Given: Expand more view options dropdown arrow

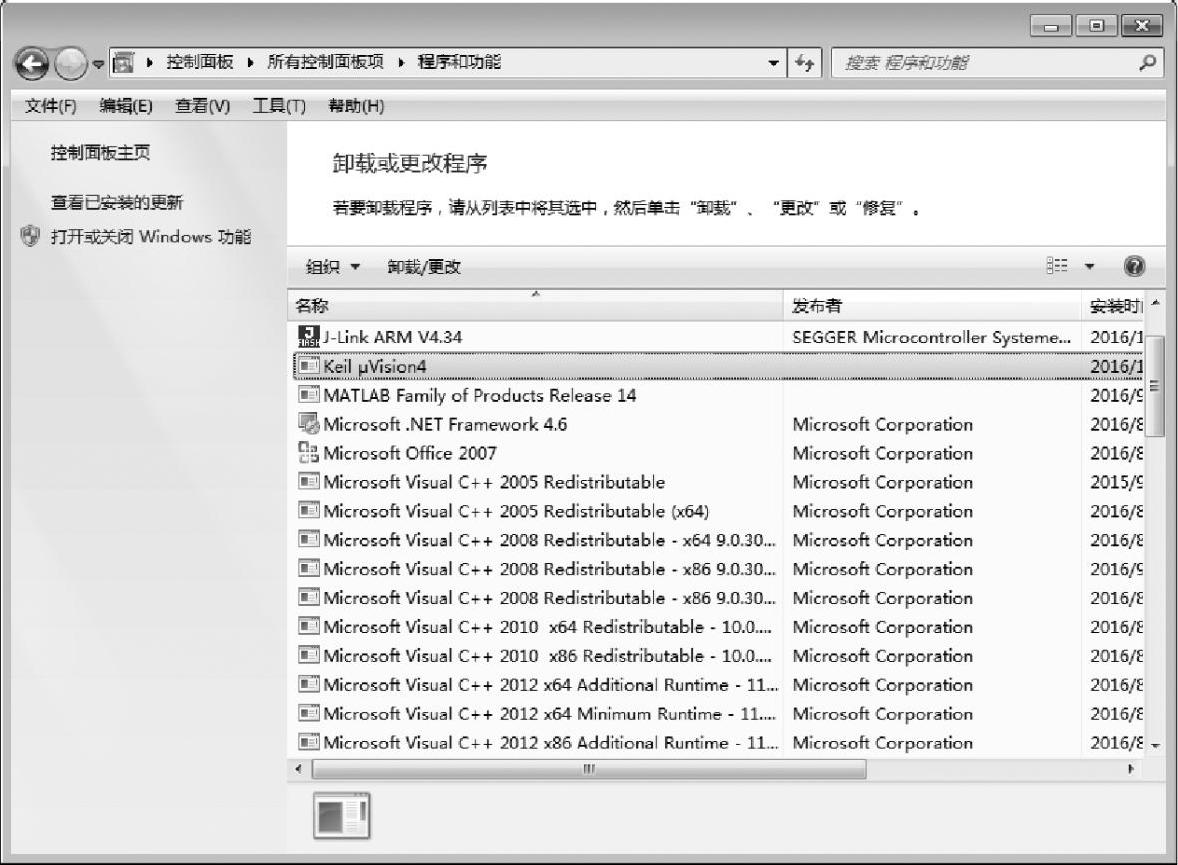Looking at the screenshot, I should tap(1089, 266).
